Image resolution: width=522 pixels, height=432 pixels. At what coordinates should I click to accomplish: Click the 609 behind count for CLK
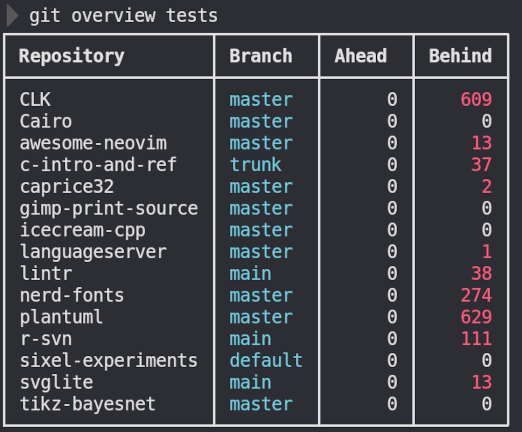coord(476,100)
